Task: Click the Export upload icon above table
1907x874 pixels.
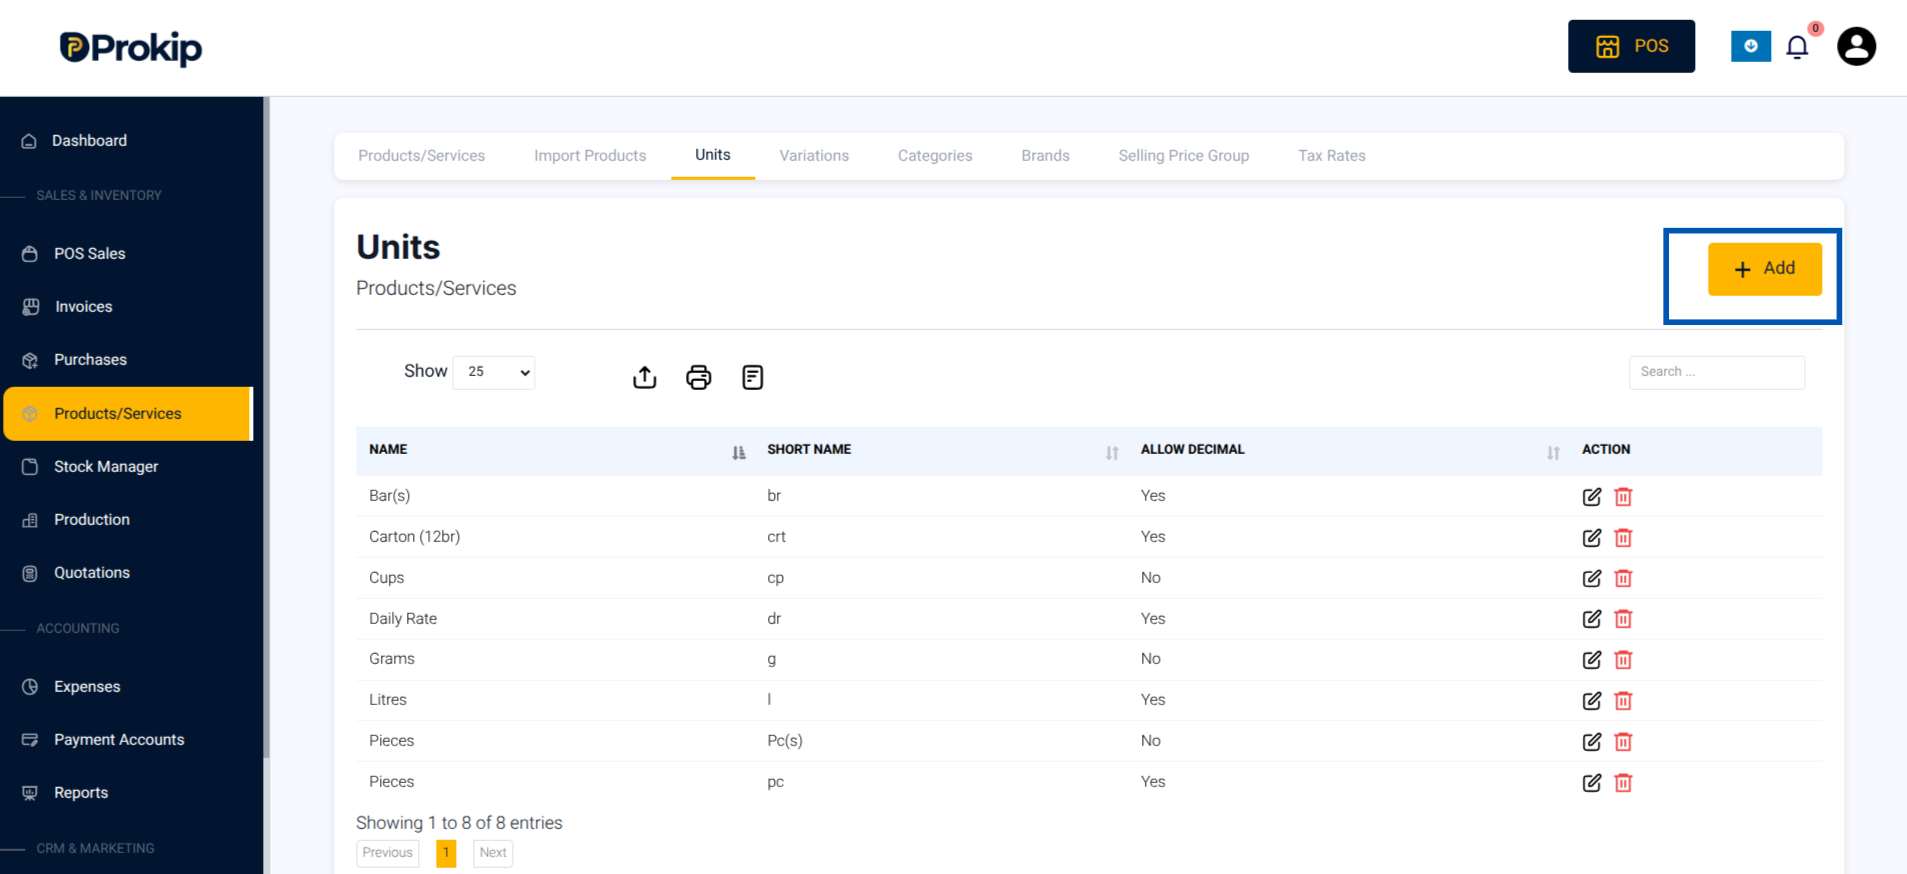Action: 645,377
